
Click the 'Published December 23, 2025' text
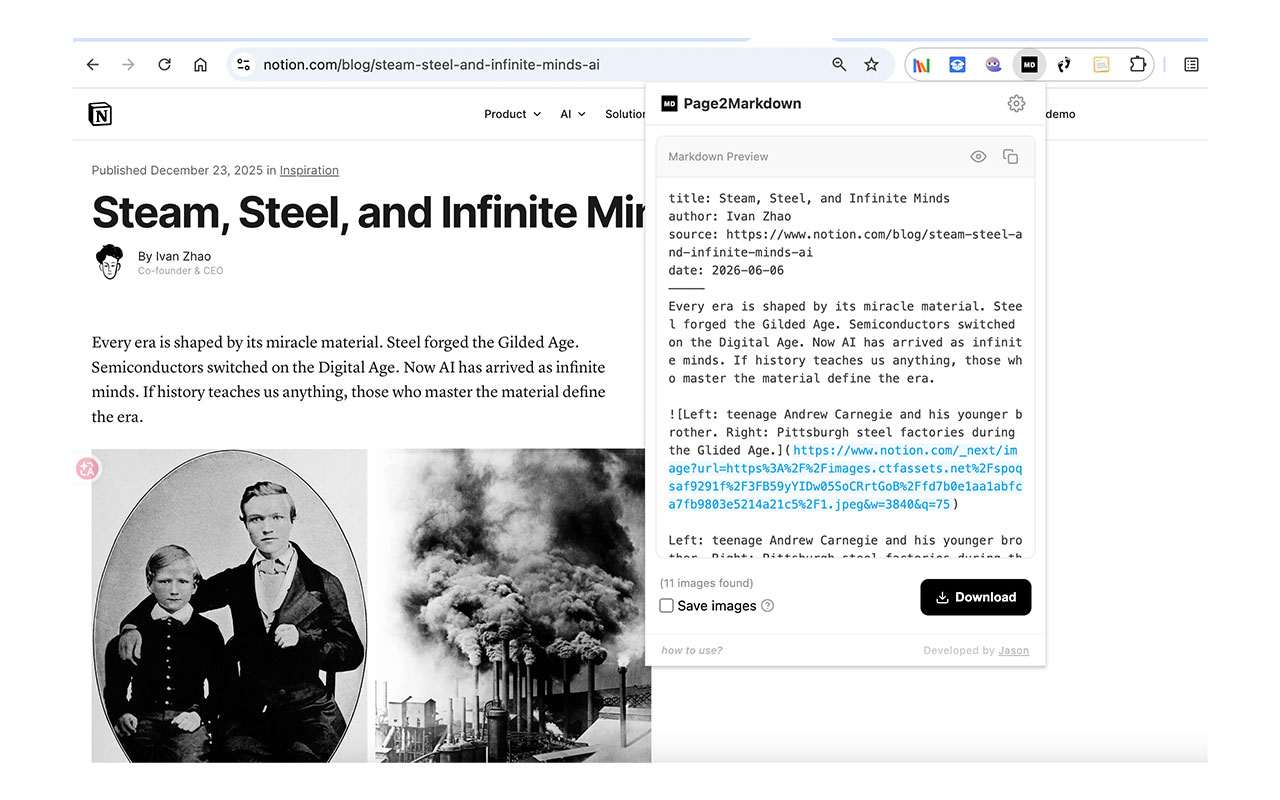coord(177,171)
